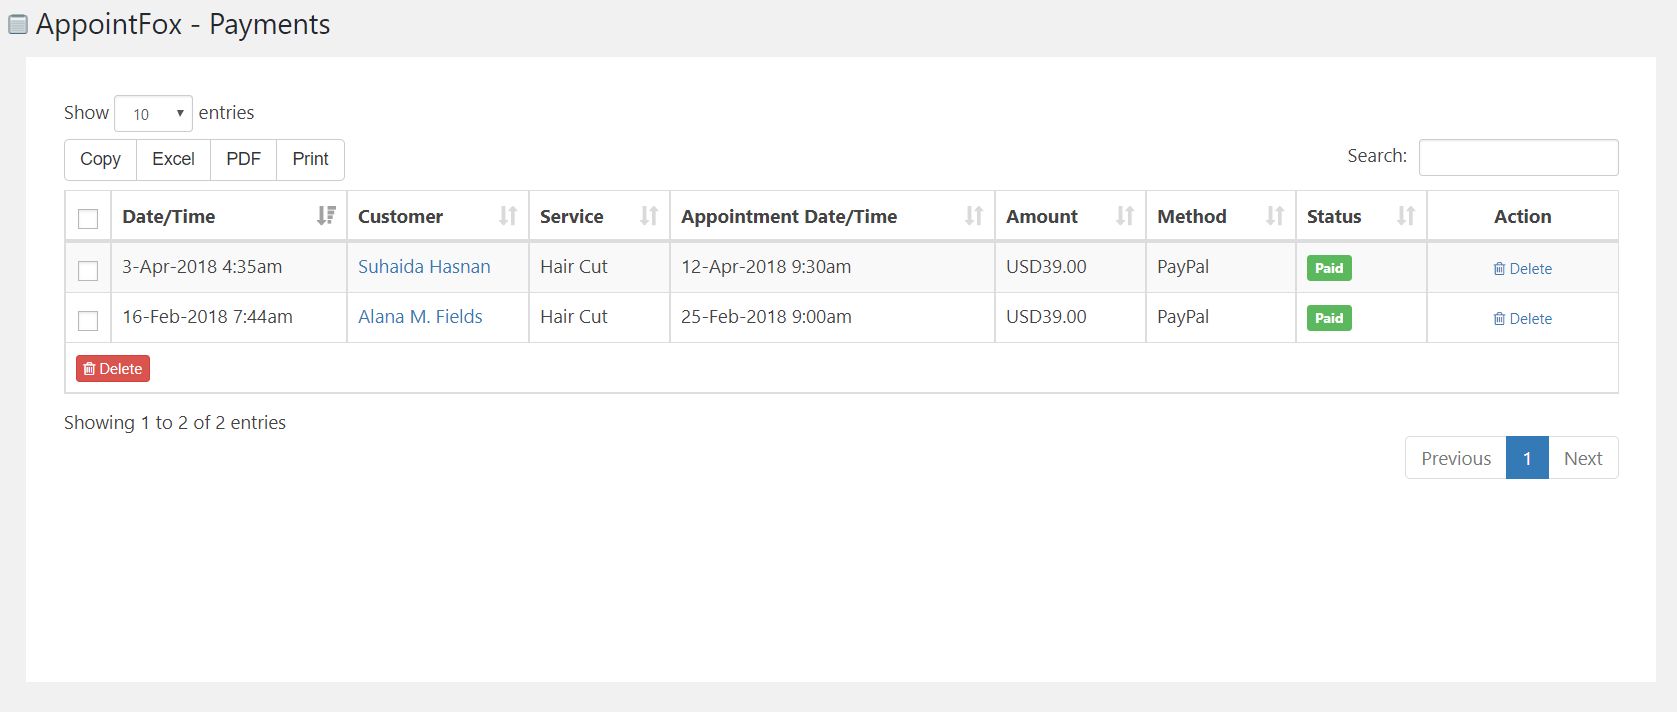This screenshot has height=712, width=1677.
Task: Copy table data with Copy button
Action: point(100,159)
